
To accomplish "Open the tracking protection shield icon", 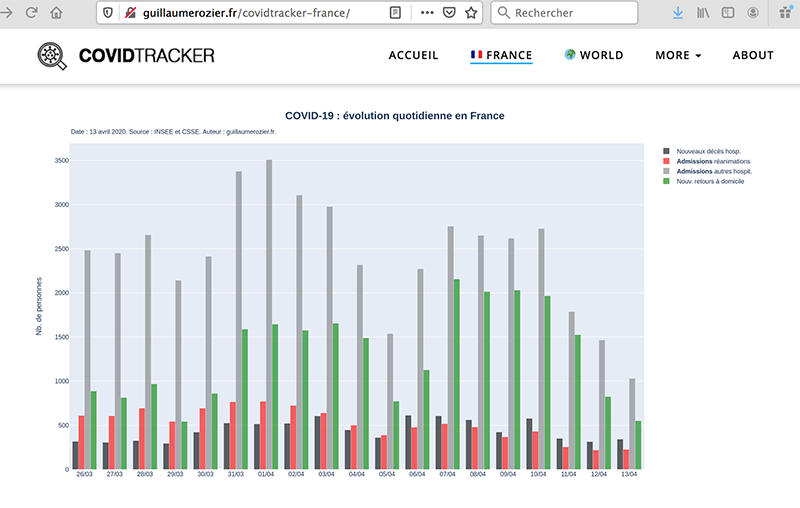I will (x=109, y=13).
